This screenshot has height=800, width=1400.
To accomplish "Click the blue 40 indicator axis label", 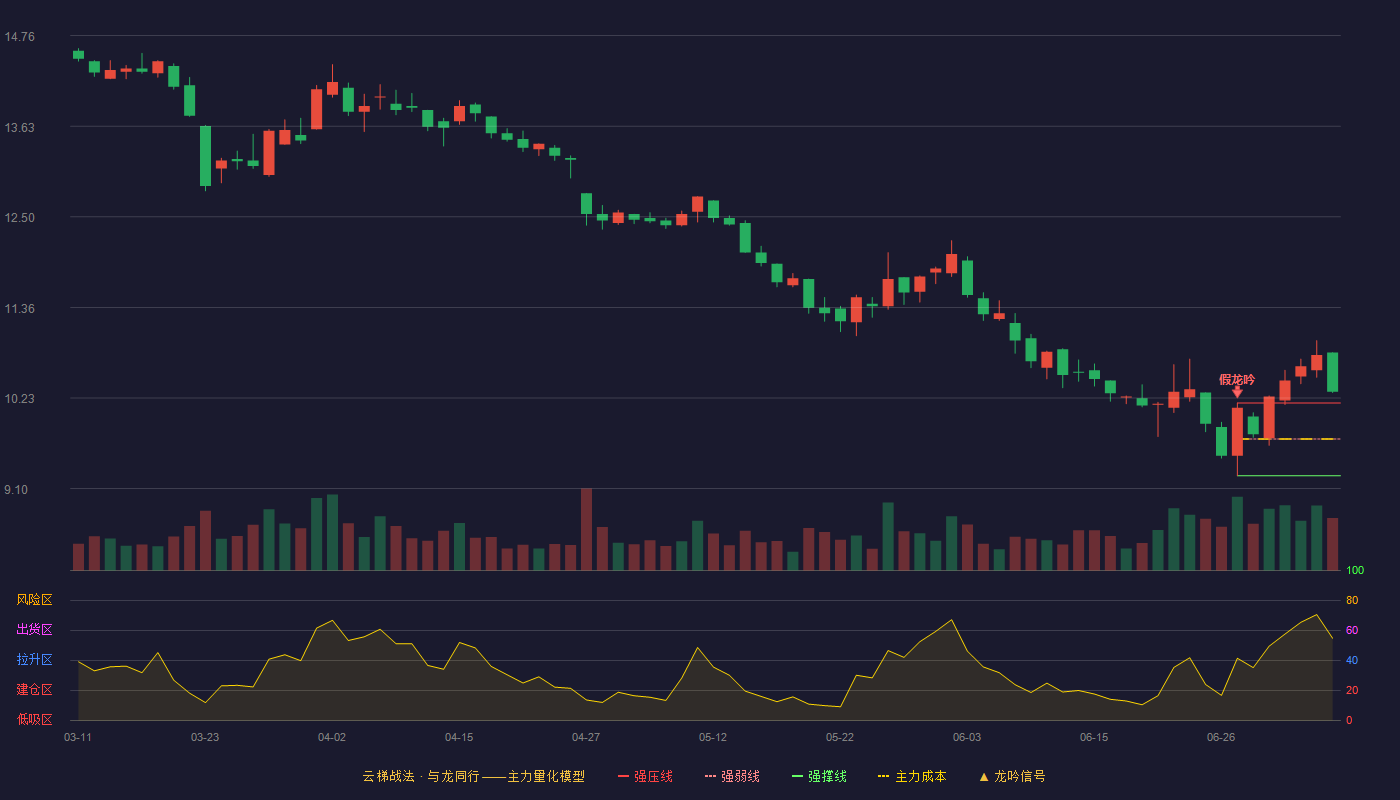I will coord(1352,660).
